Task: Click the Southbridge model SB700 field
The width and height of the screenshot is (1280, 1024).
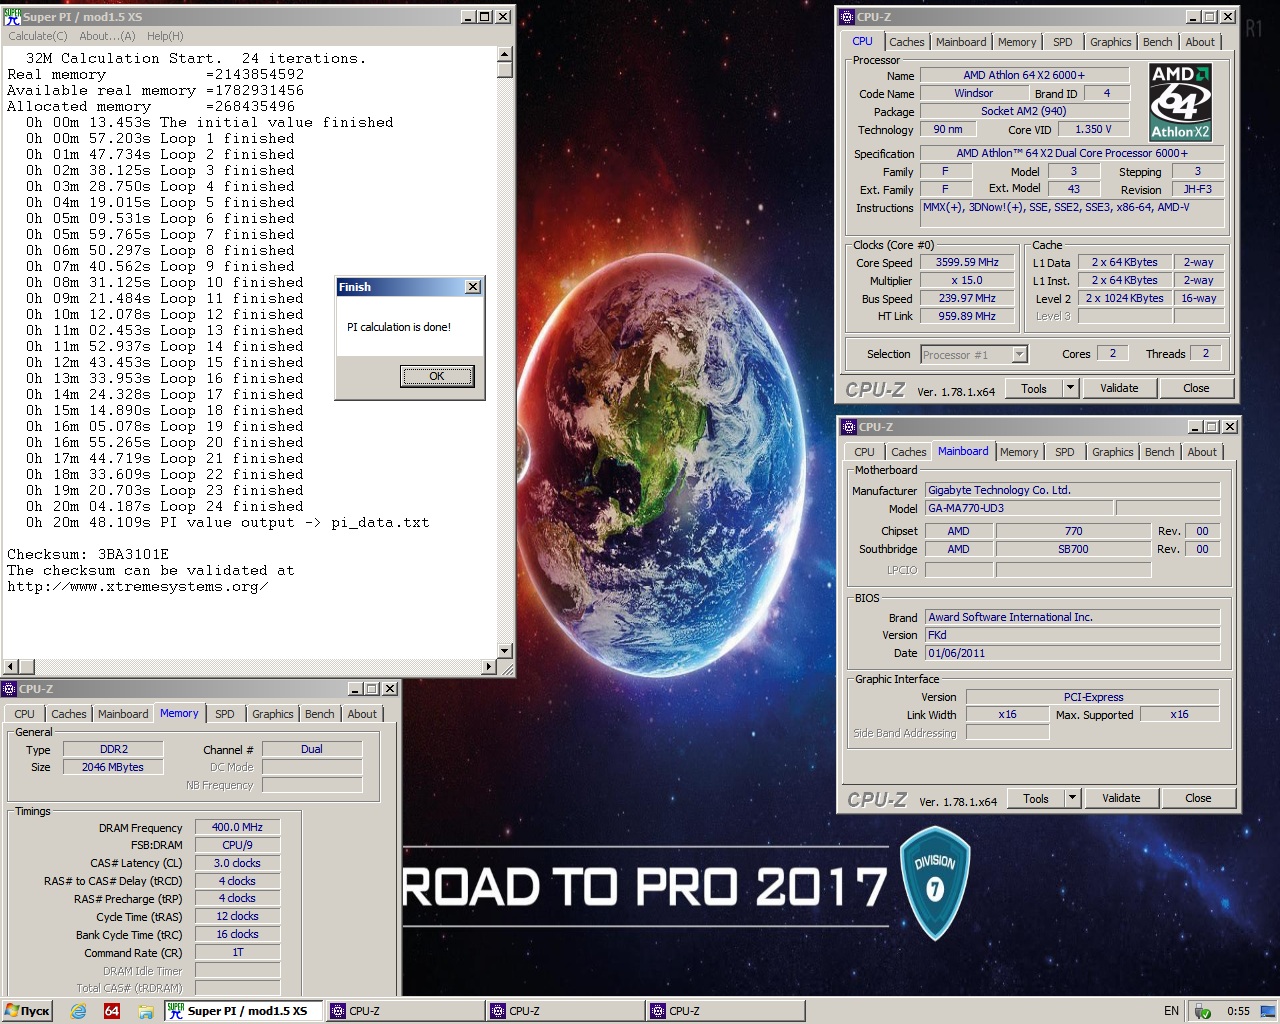Action: coord(1073,549)
